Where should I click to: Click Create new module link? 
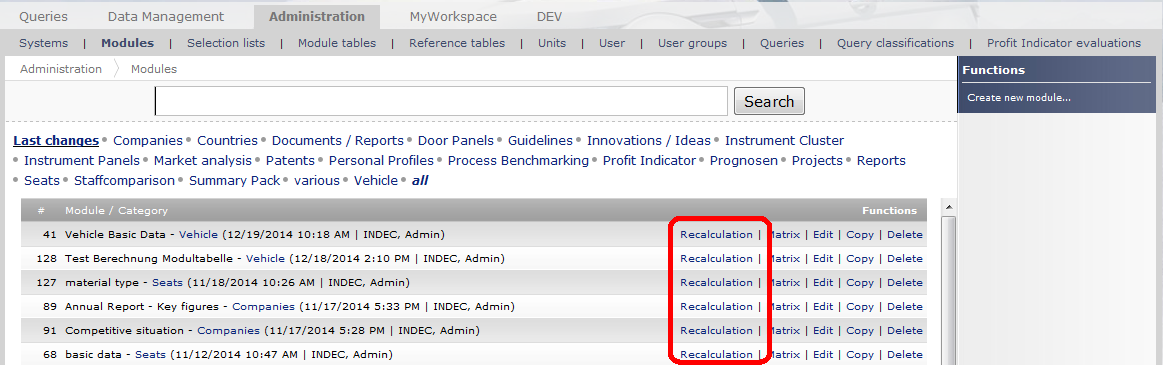coord(1019,98)
